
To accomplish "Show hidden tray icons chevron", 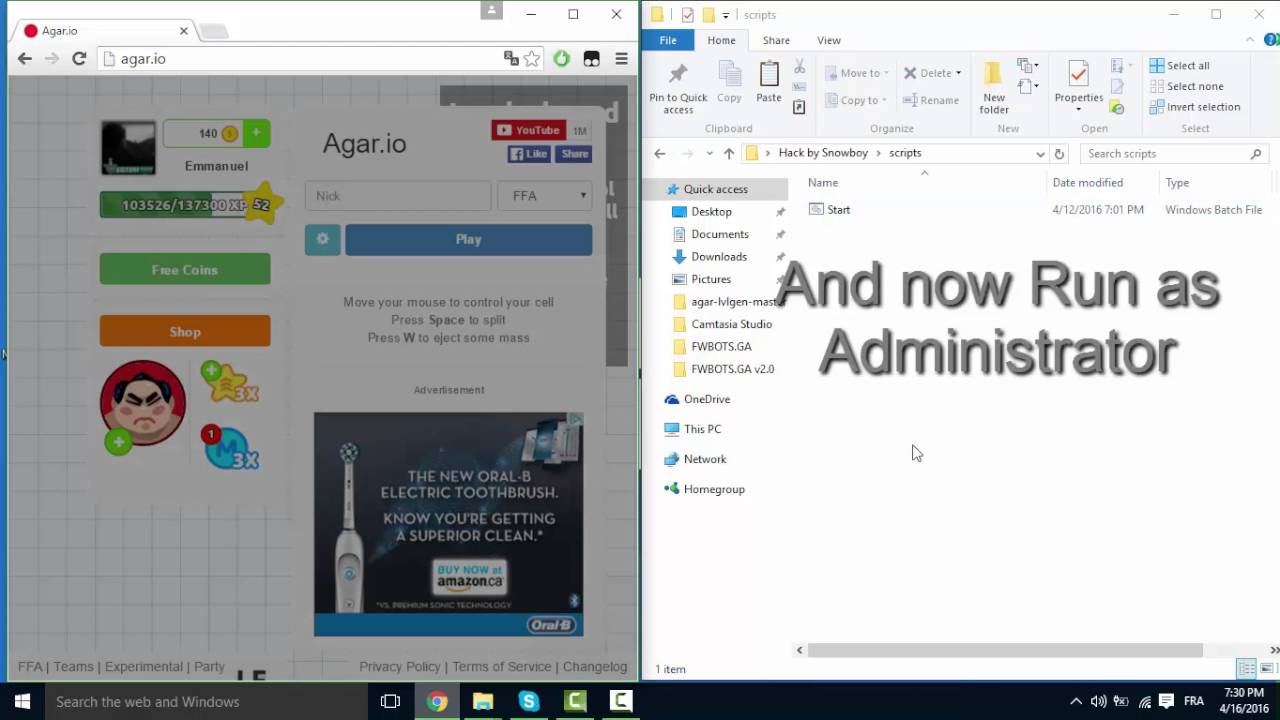I will [1076, 701].
